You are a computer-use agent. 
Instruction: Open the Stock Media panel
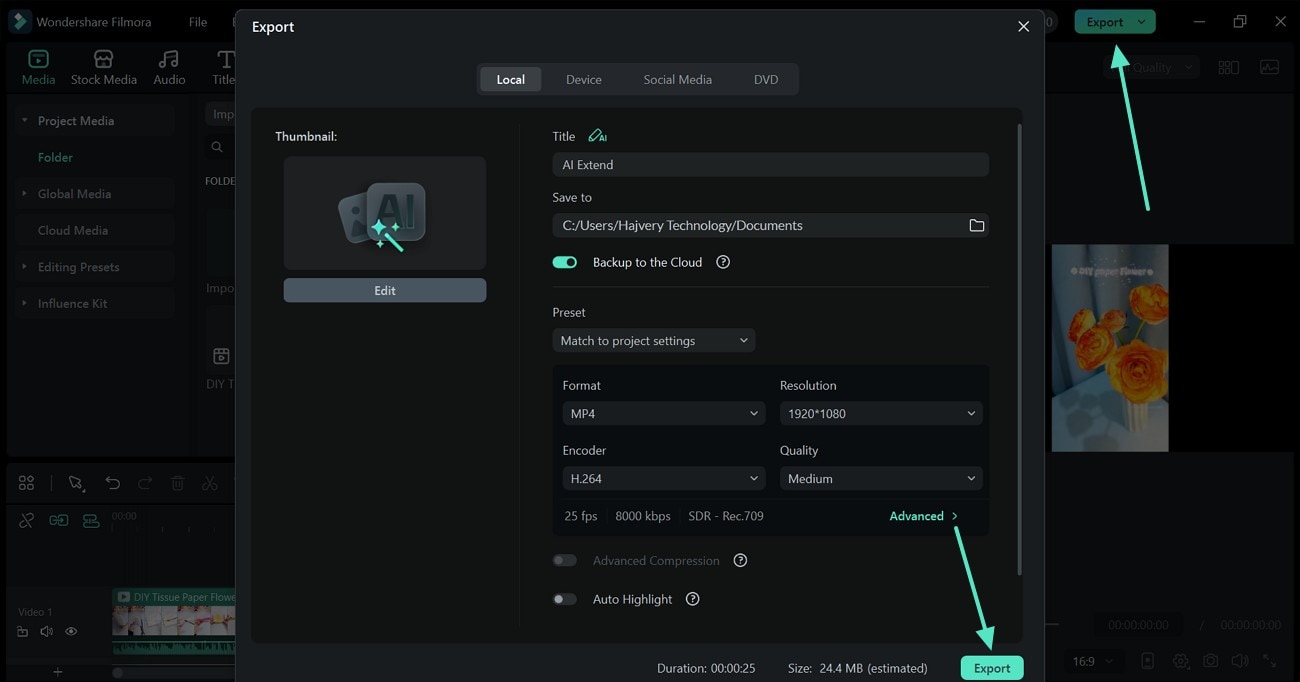(103, 66)
